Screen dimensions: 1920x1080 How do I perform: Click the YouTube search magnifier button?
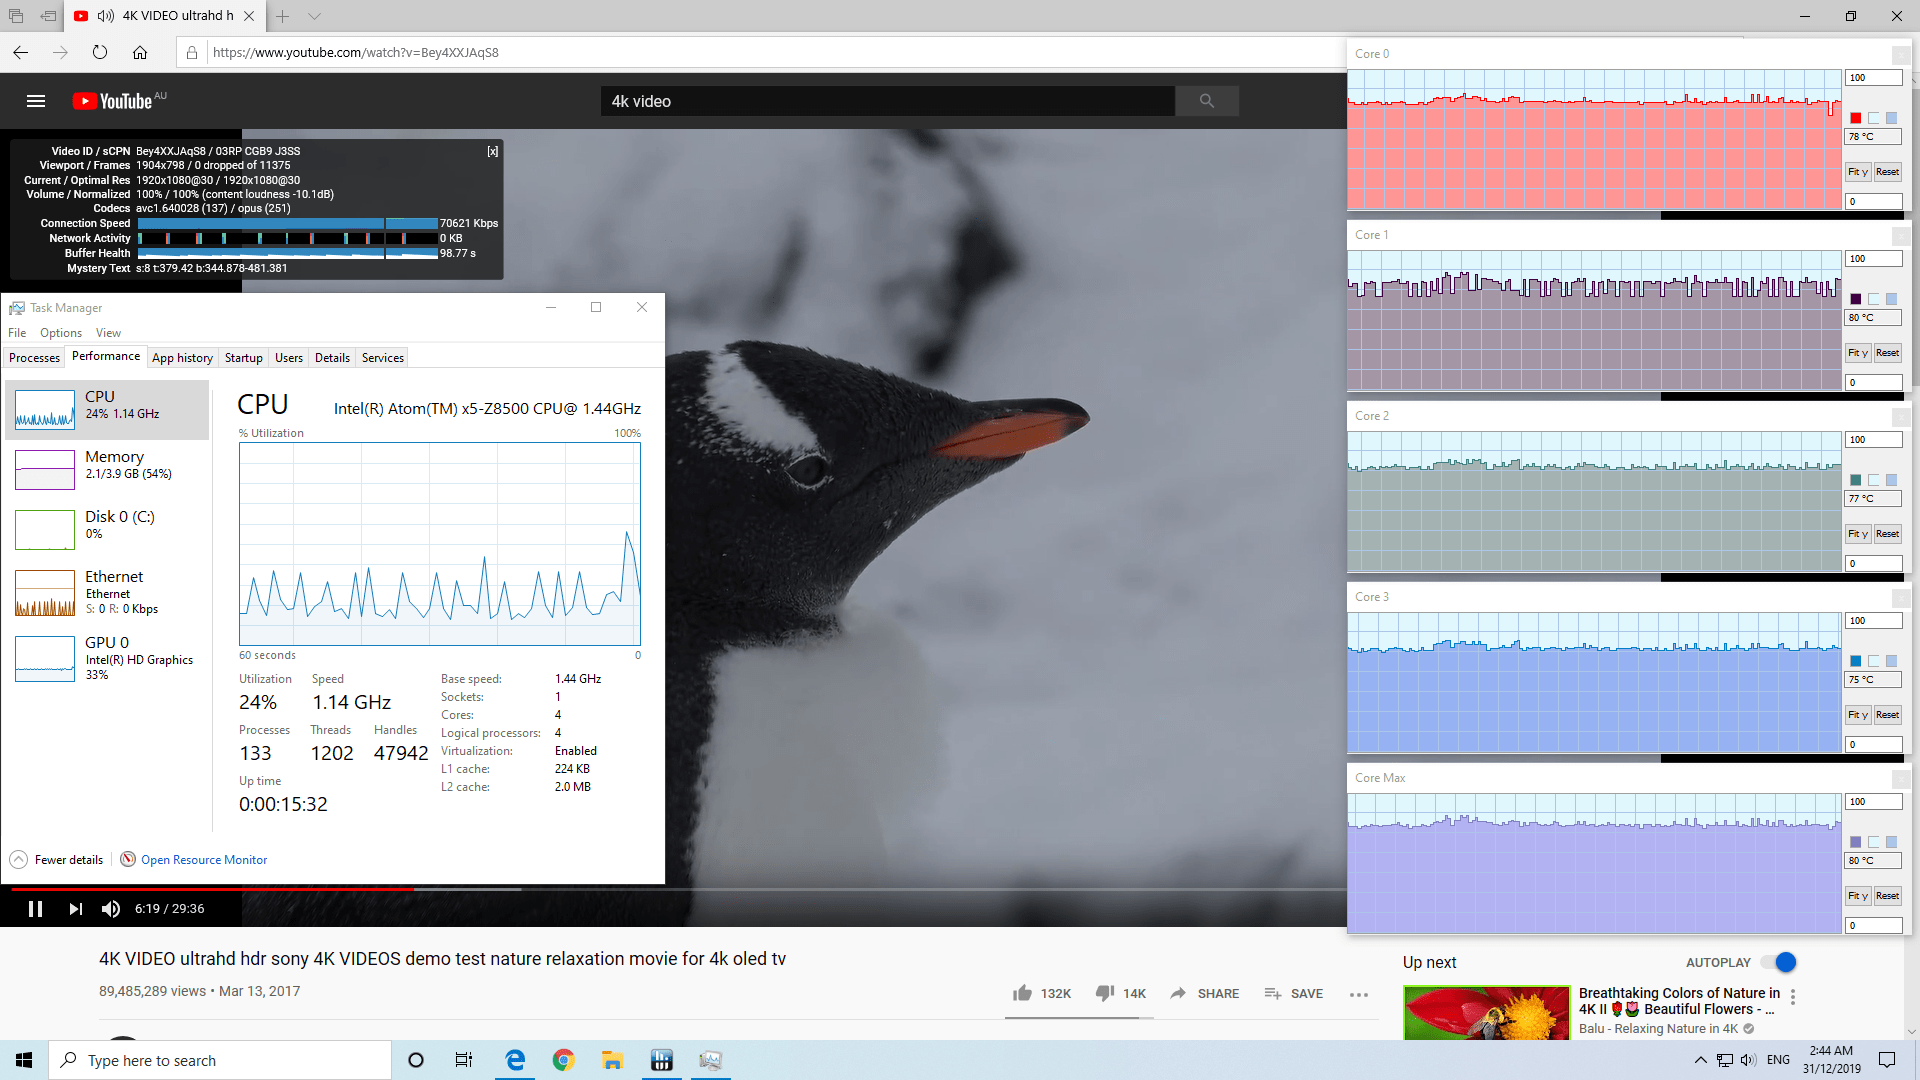1206,101
